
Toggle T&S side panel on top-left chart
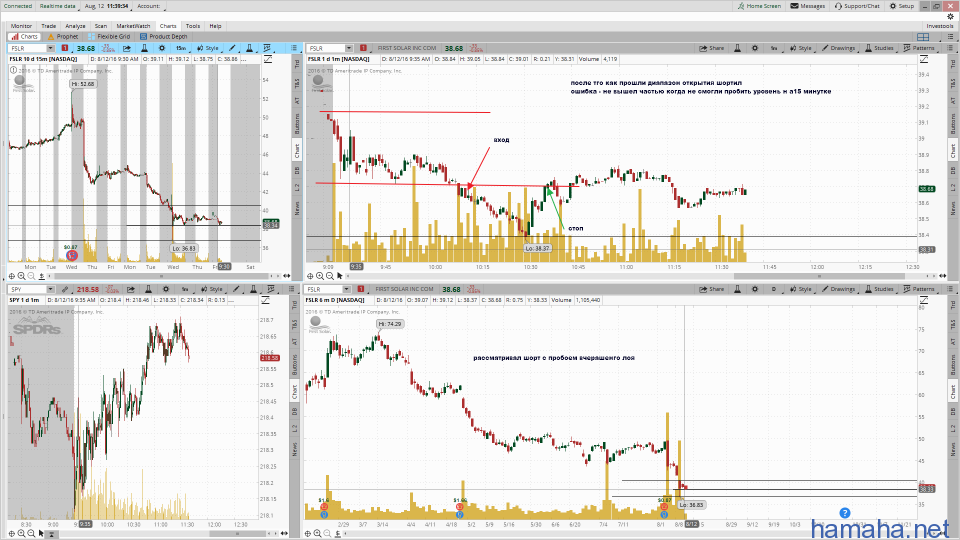tap(297, 83)
